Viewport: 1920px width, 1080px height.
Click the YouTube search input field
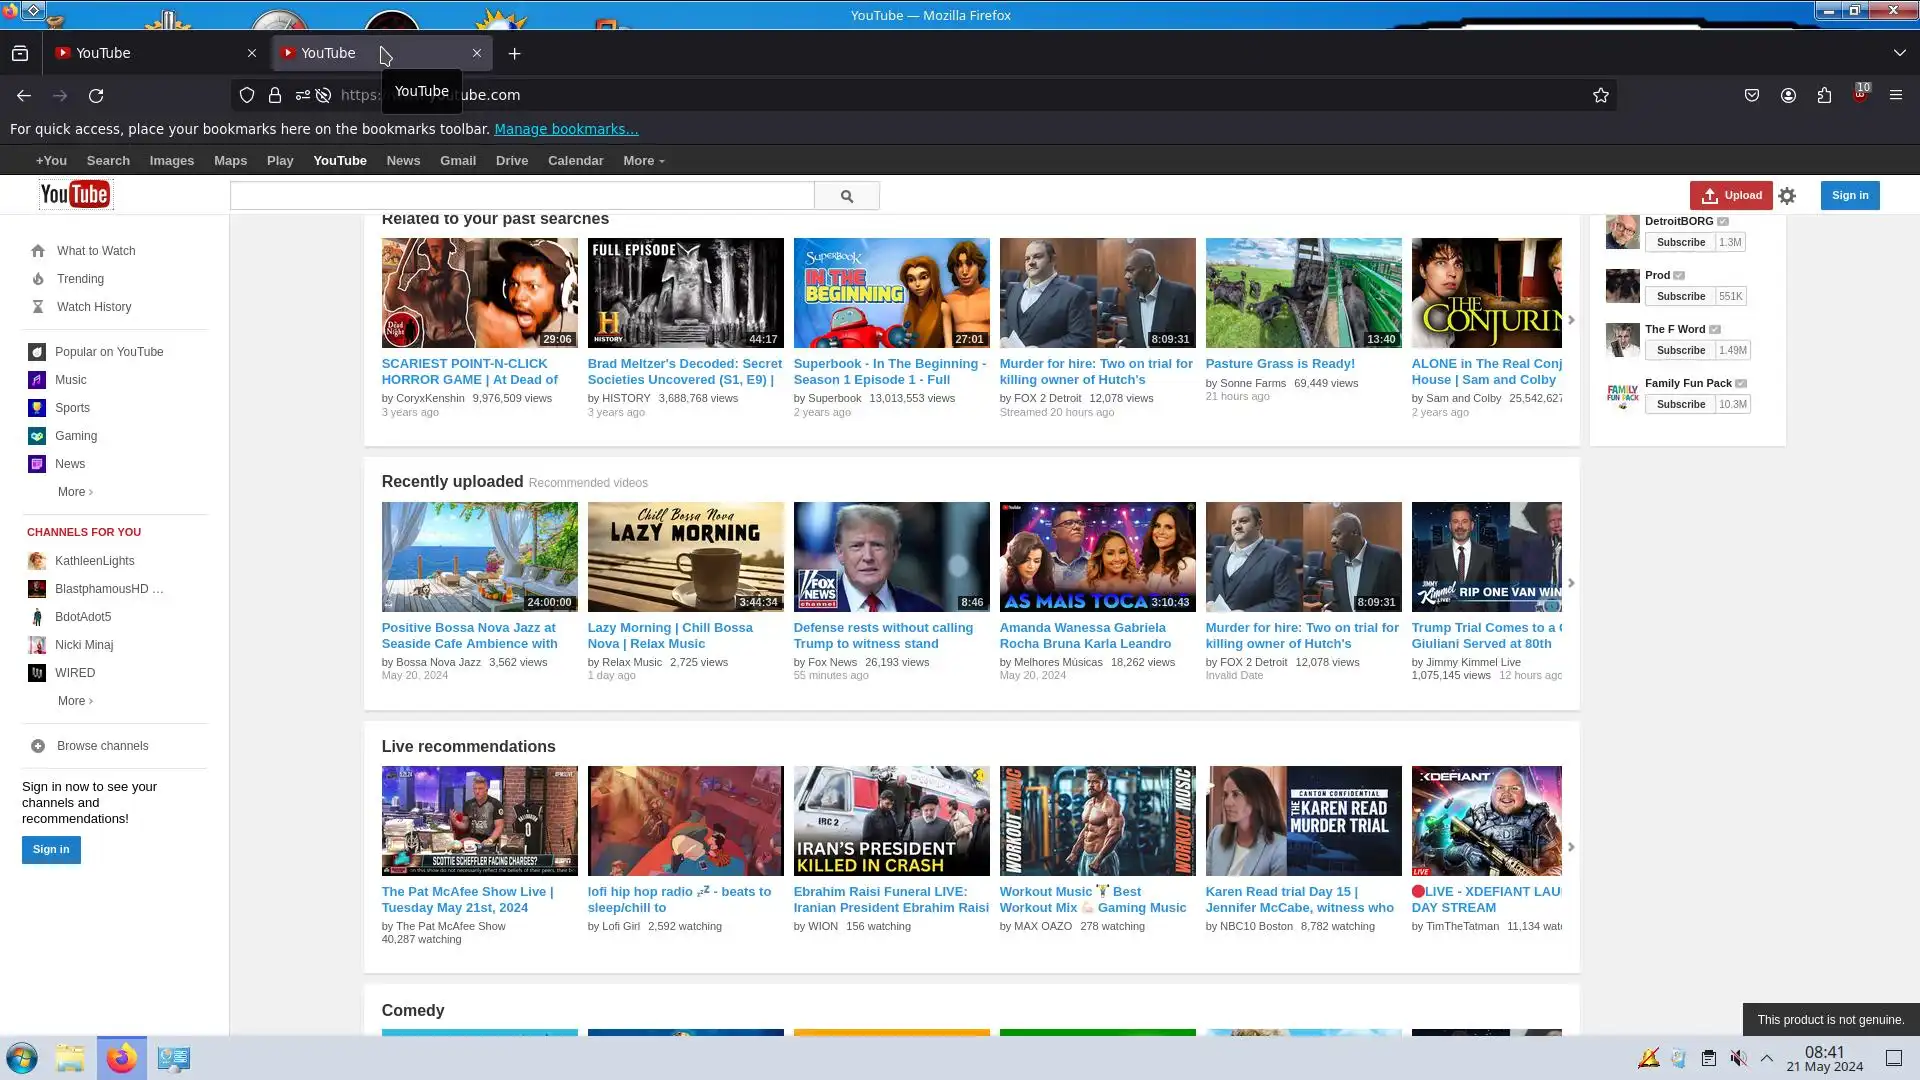click(x=521, y=196)
